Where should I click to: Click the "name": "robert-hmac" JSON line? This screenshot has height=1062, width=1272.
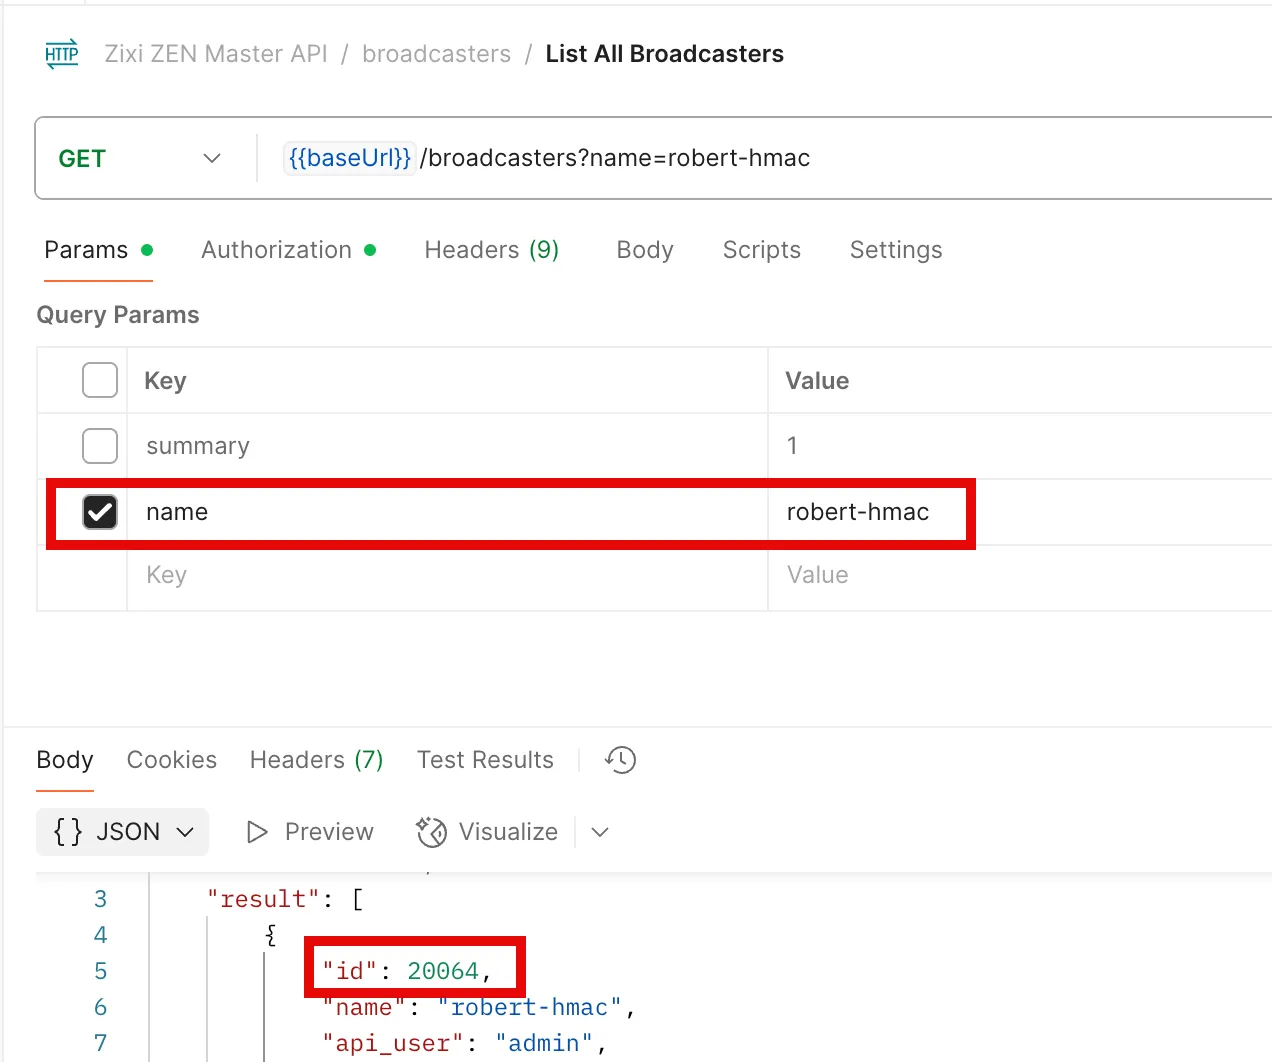[x=478, y=1007]
